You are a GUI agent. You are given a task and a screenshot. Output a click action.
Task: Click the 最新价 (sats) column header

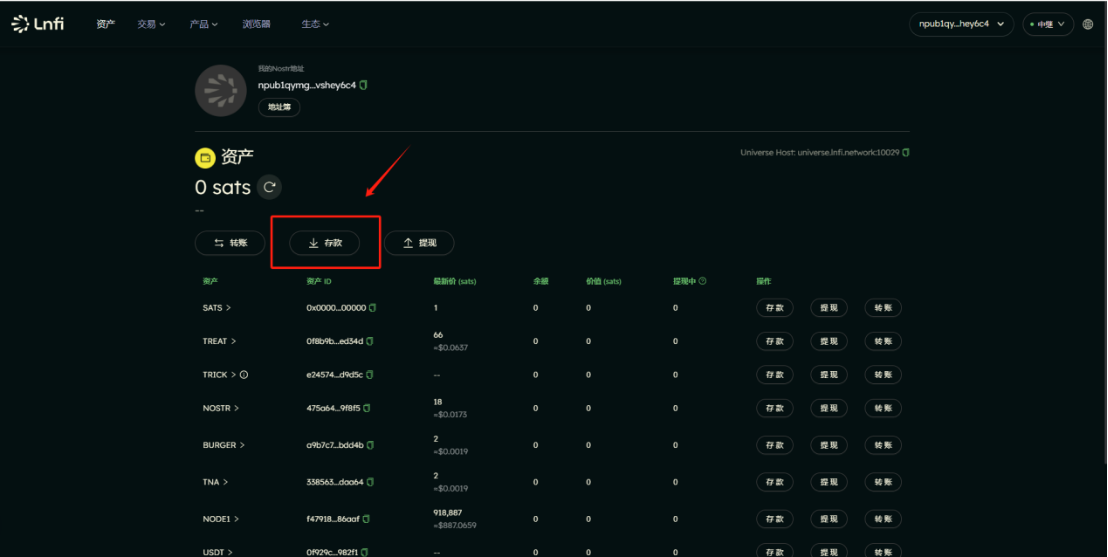click(454, 281)
